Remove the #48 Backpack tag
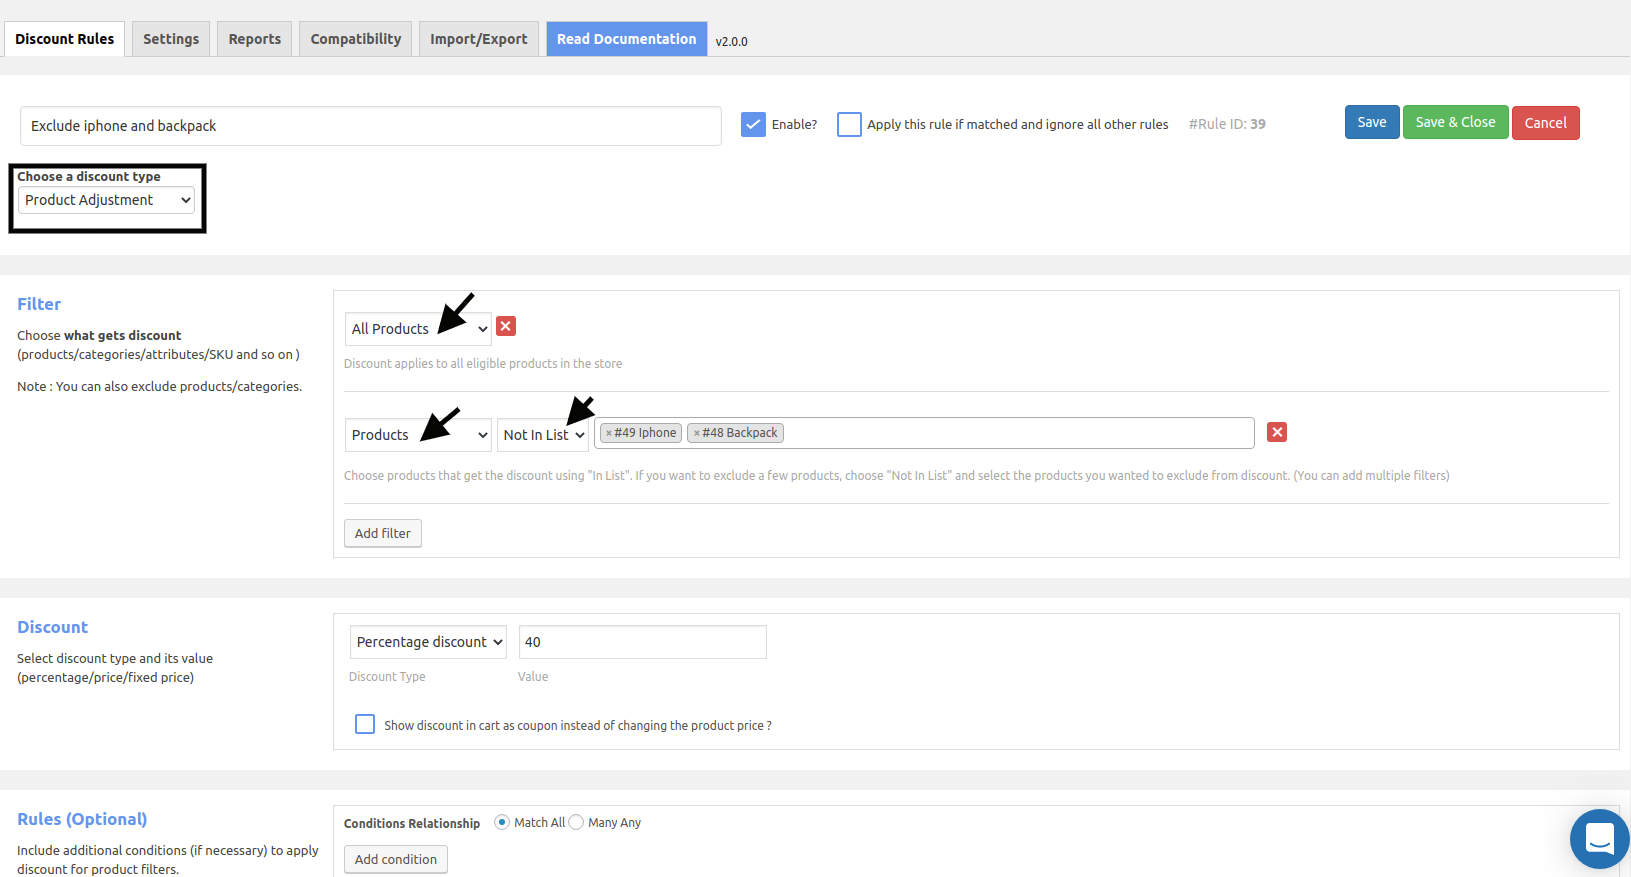This screenshot has width=1631, height=877. coord(696,433)
